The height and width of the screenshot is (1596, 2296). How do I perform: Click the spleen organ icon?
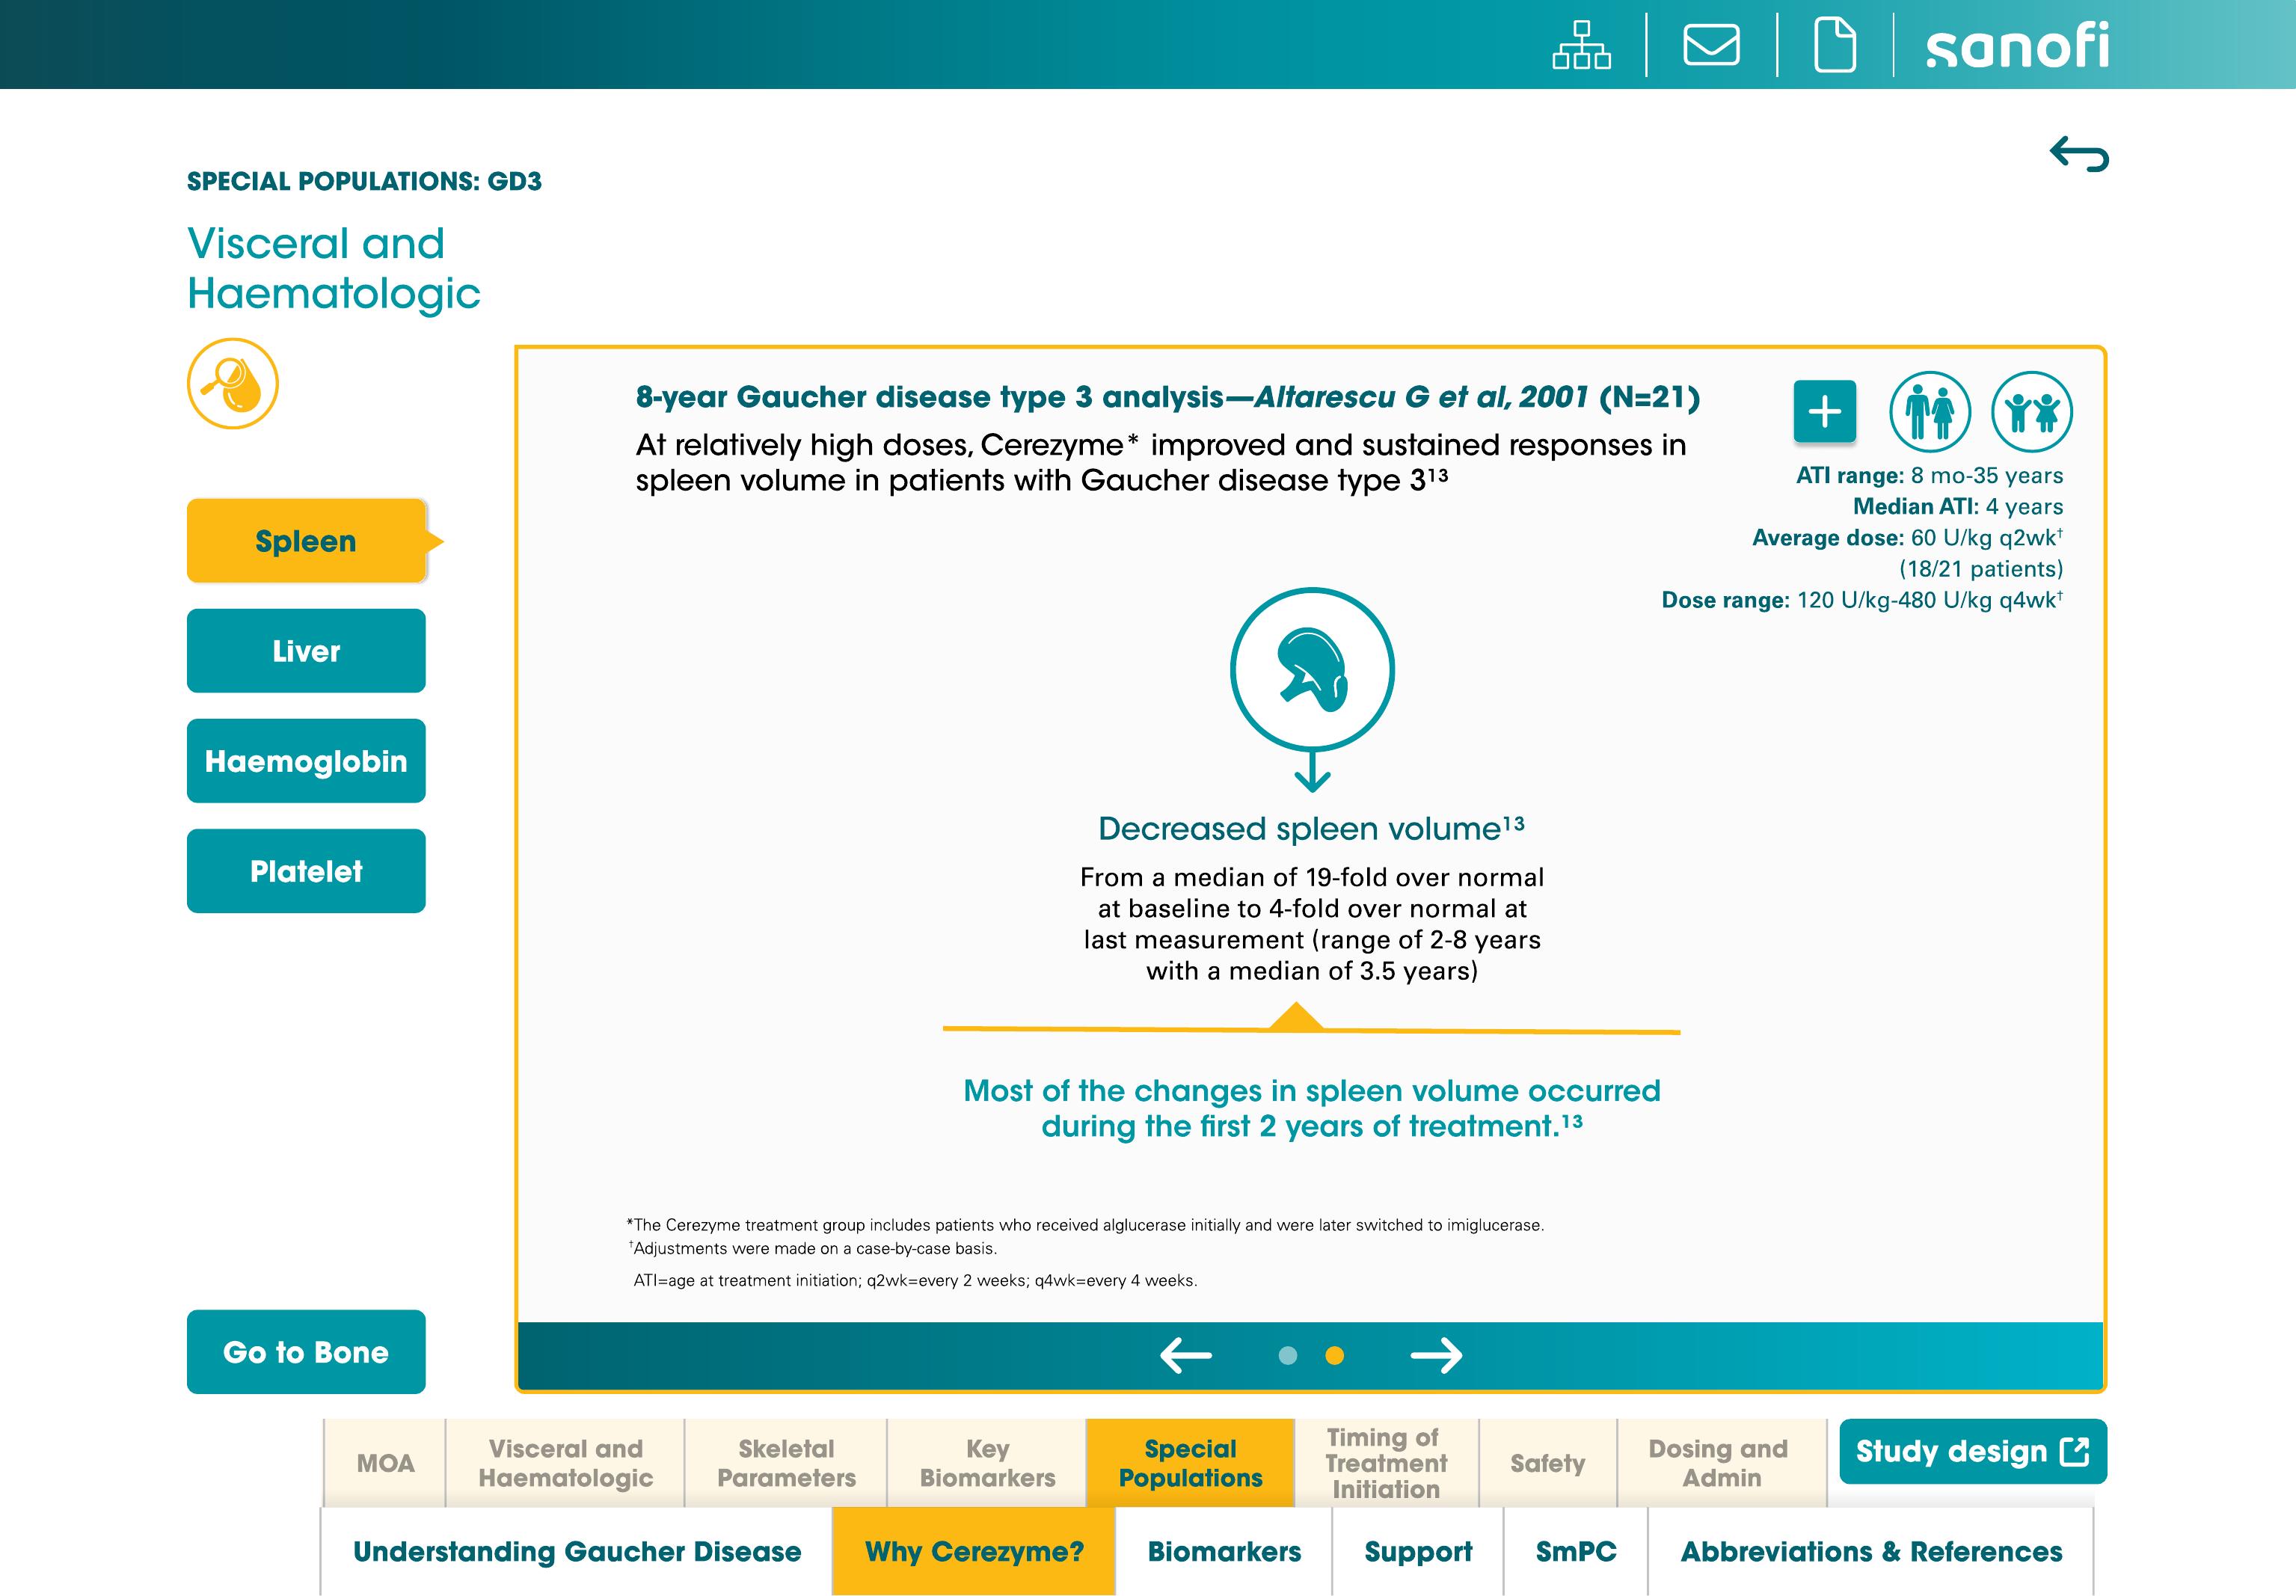click(1312, 669)
